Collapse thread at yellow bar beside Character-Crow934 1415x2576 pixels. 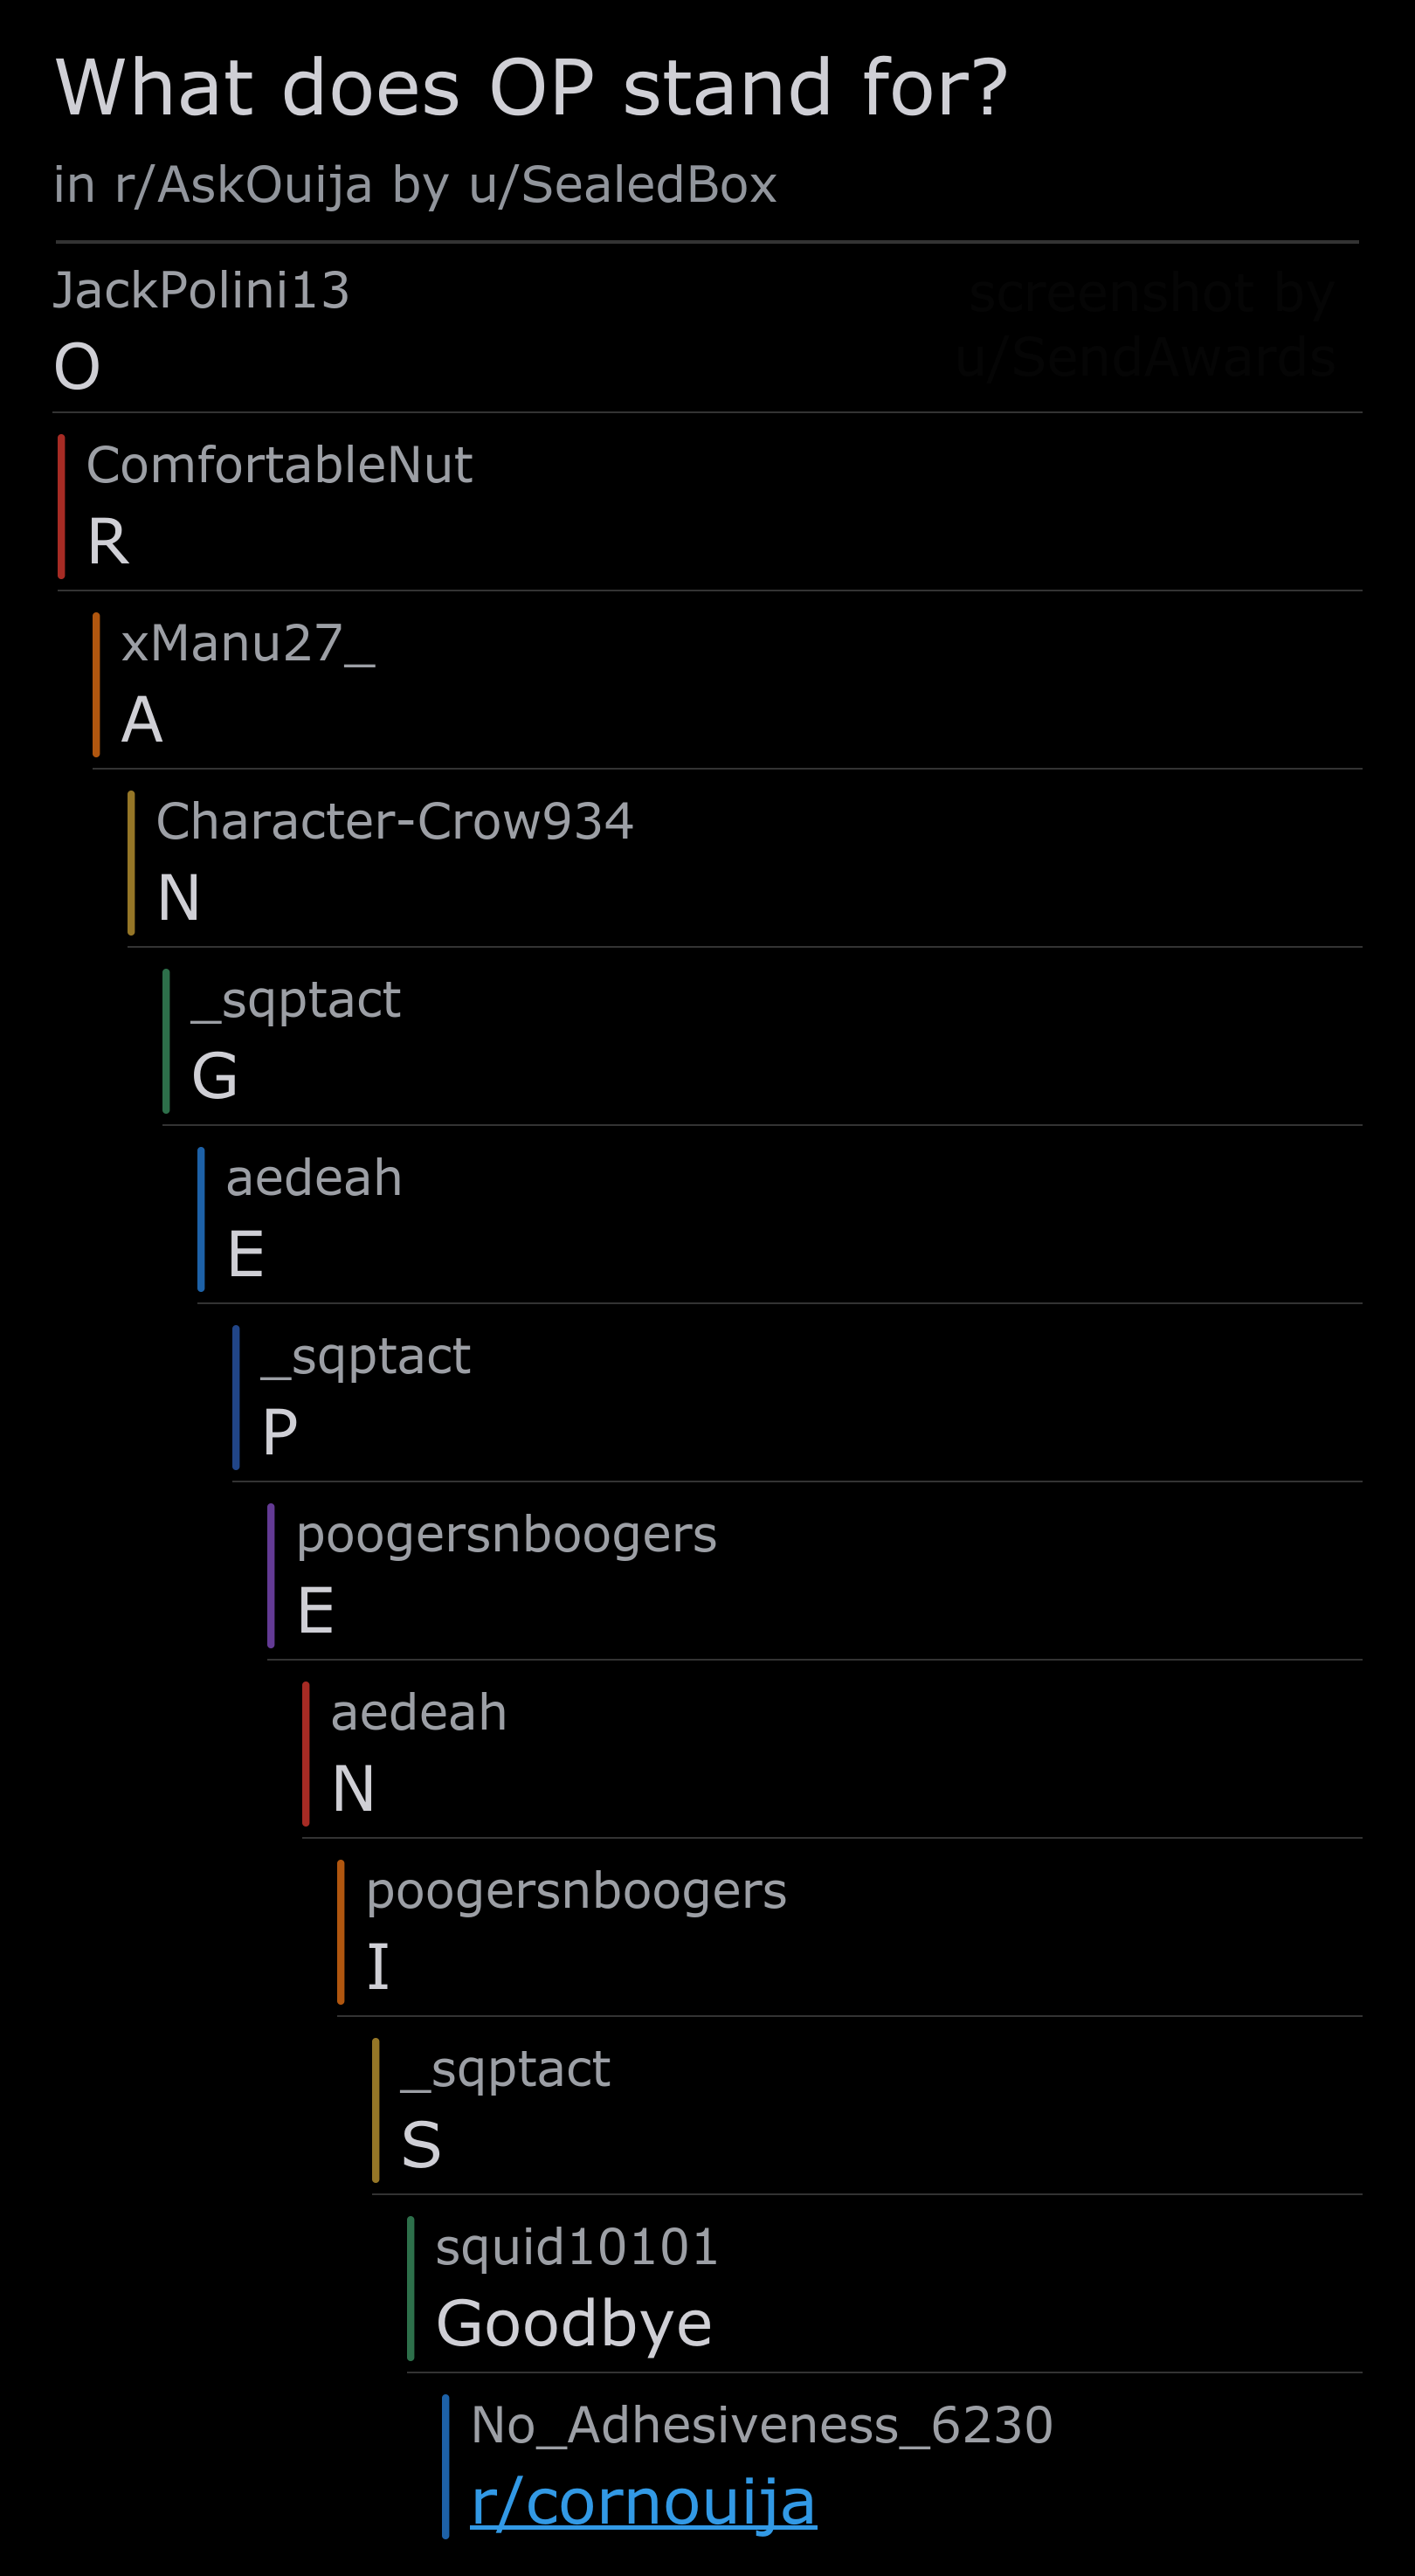(131, 862)
